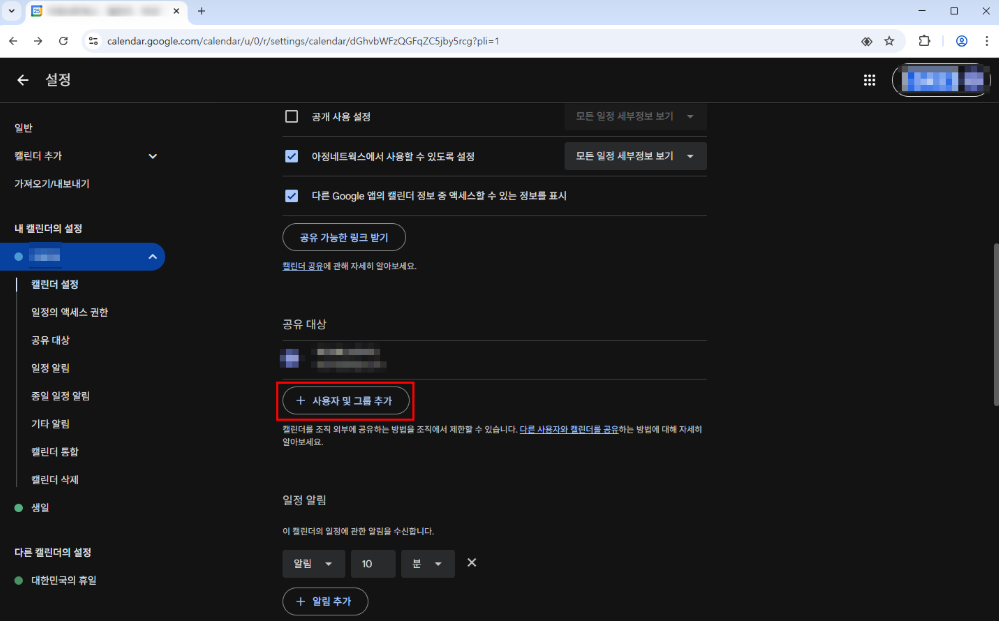Bookmark this page with the star icon
This screenshot has width=999, height=621.
click(x=889, y=41)
